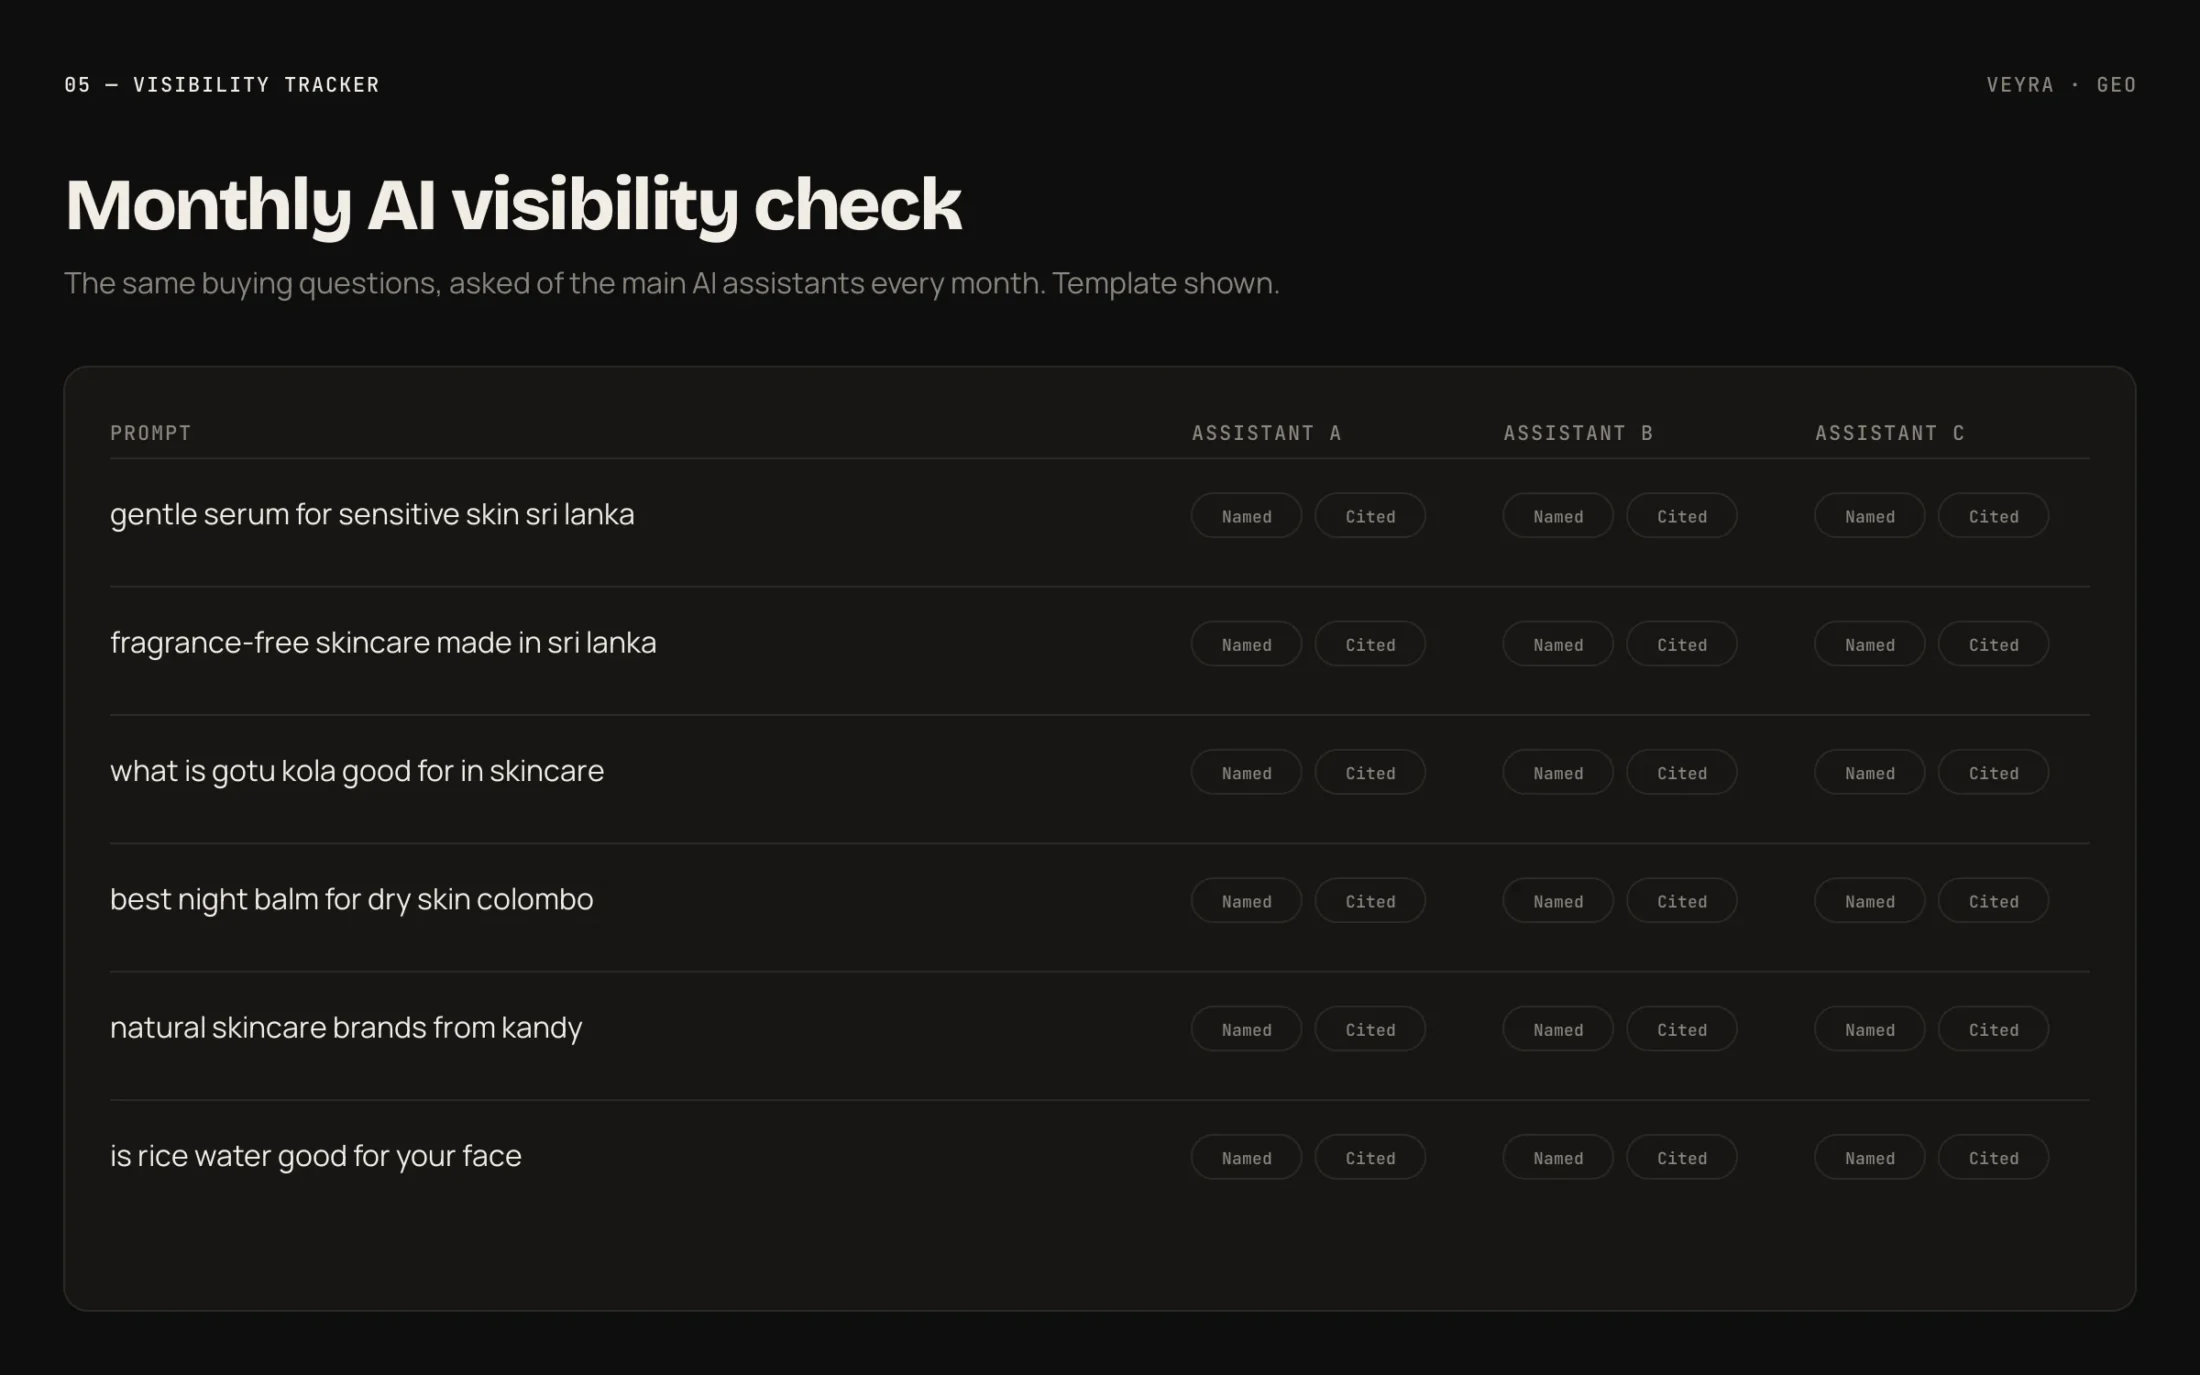
Task: Click the 'Template shown' subtitle text
Action: click(x=1165, y=283)
